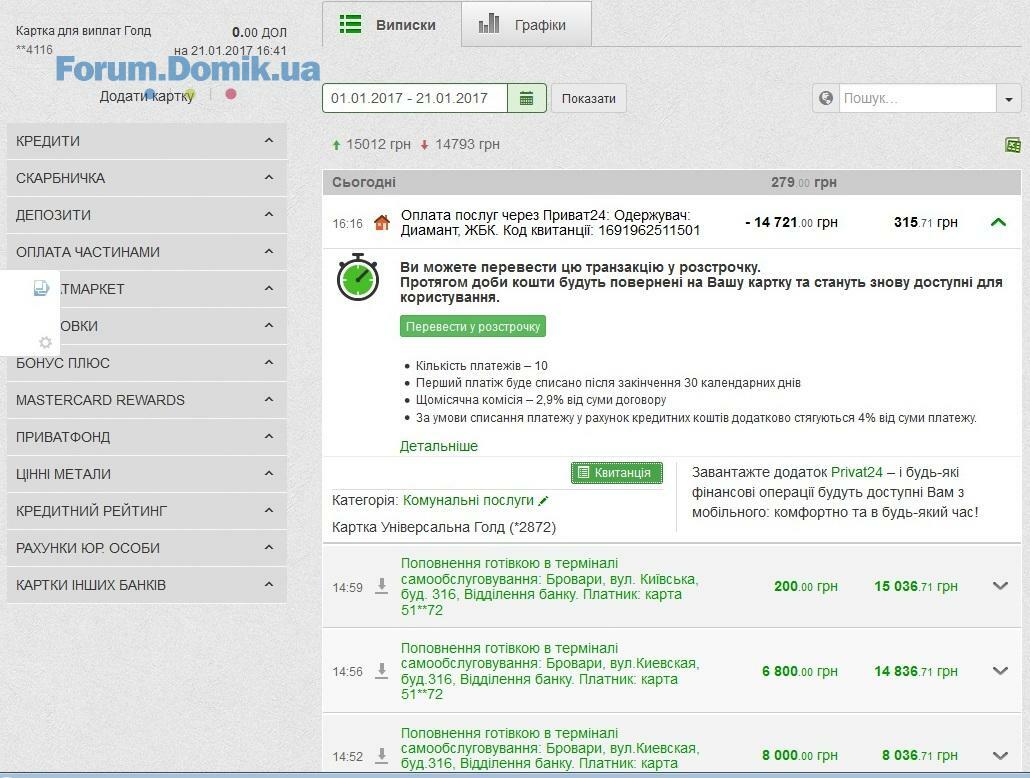
Task: Click the document icon in sidebar popup
Action: click(41, 288)
